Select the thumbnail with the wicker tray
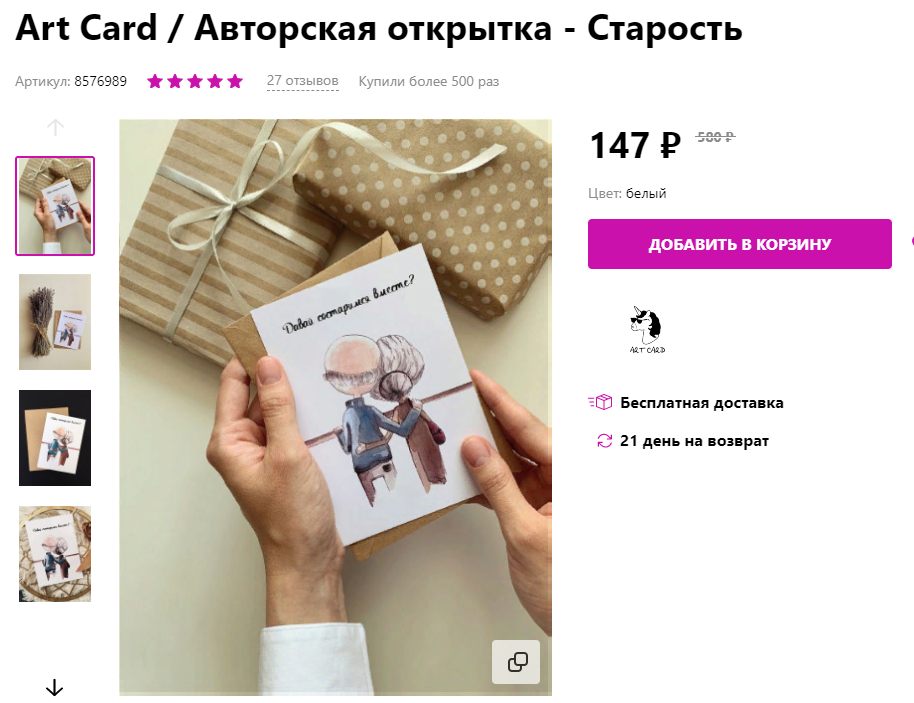 [x=55, y=554]
